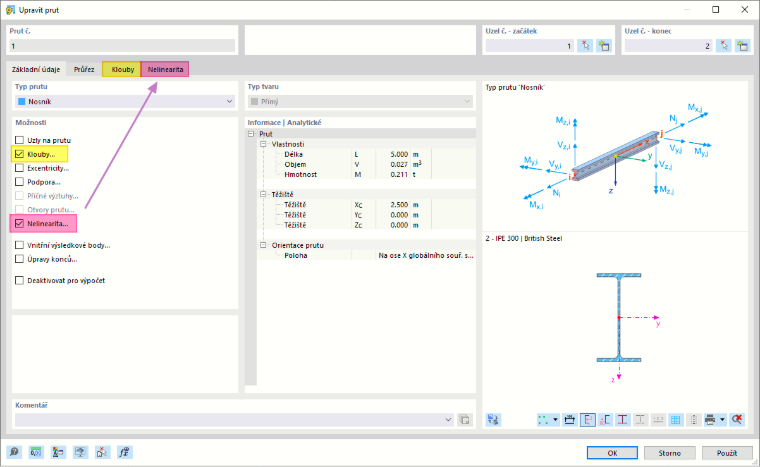Toggle the red I-section icon

[x=623, y=419]
